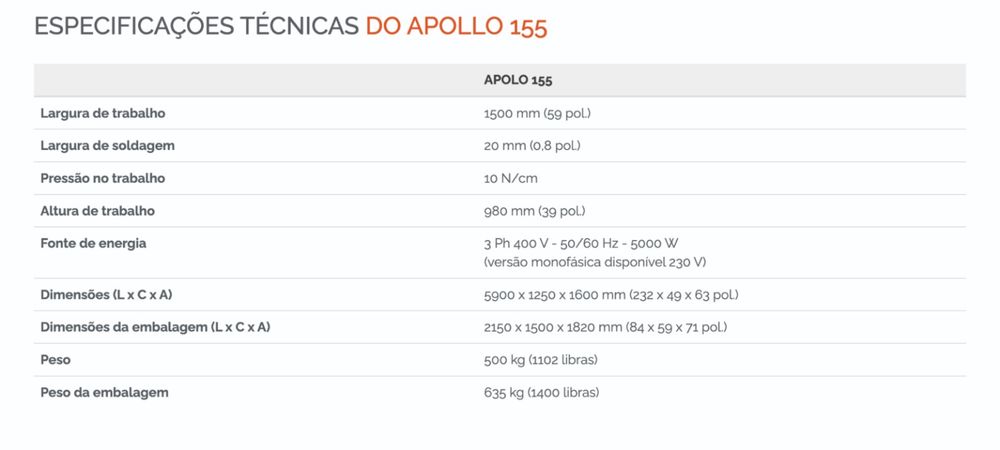Select the "500 kg (1102 libras)" weight value
The image size is (1000, 450).
point(541,360)
